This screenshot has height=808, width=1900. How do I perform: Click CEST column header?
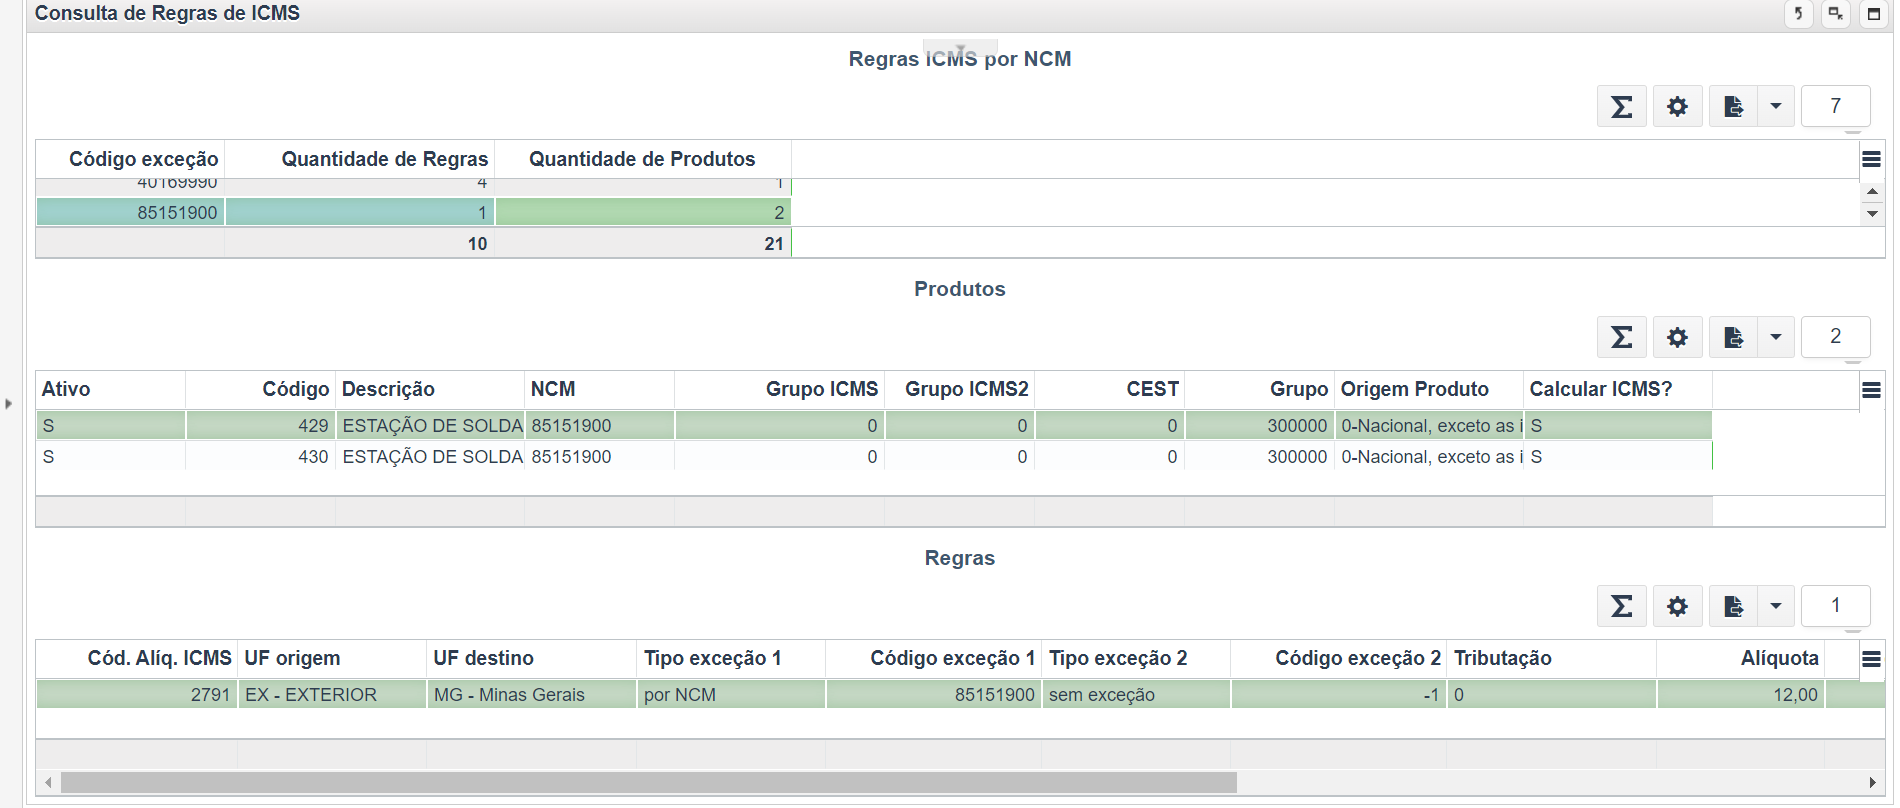point(1110,389)
